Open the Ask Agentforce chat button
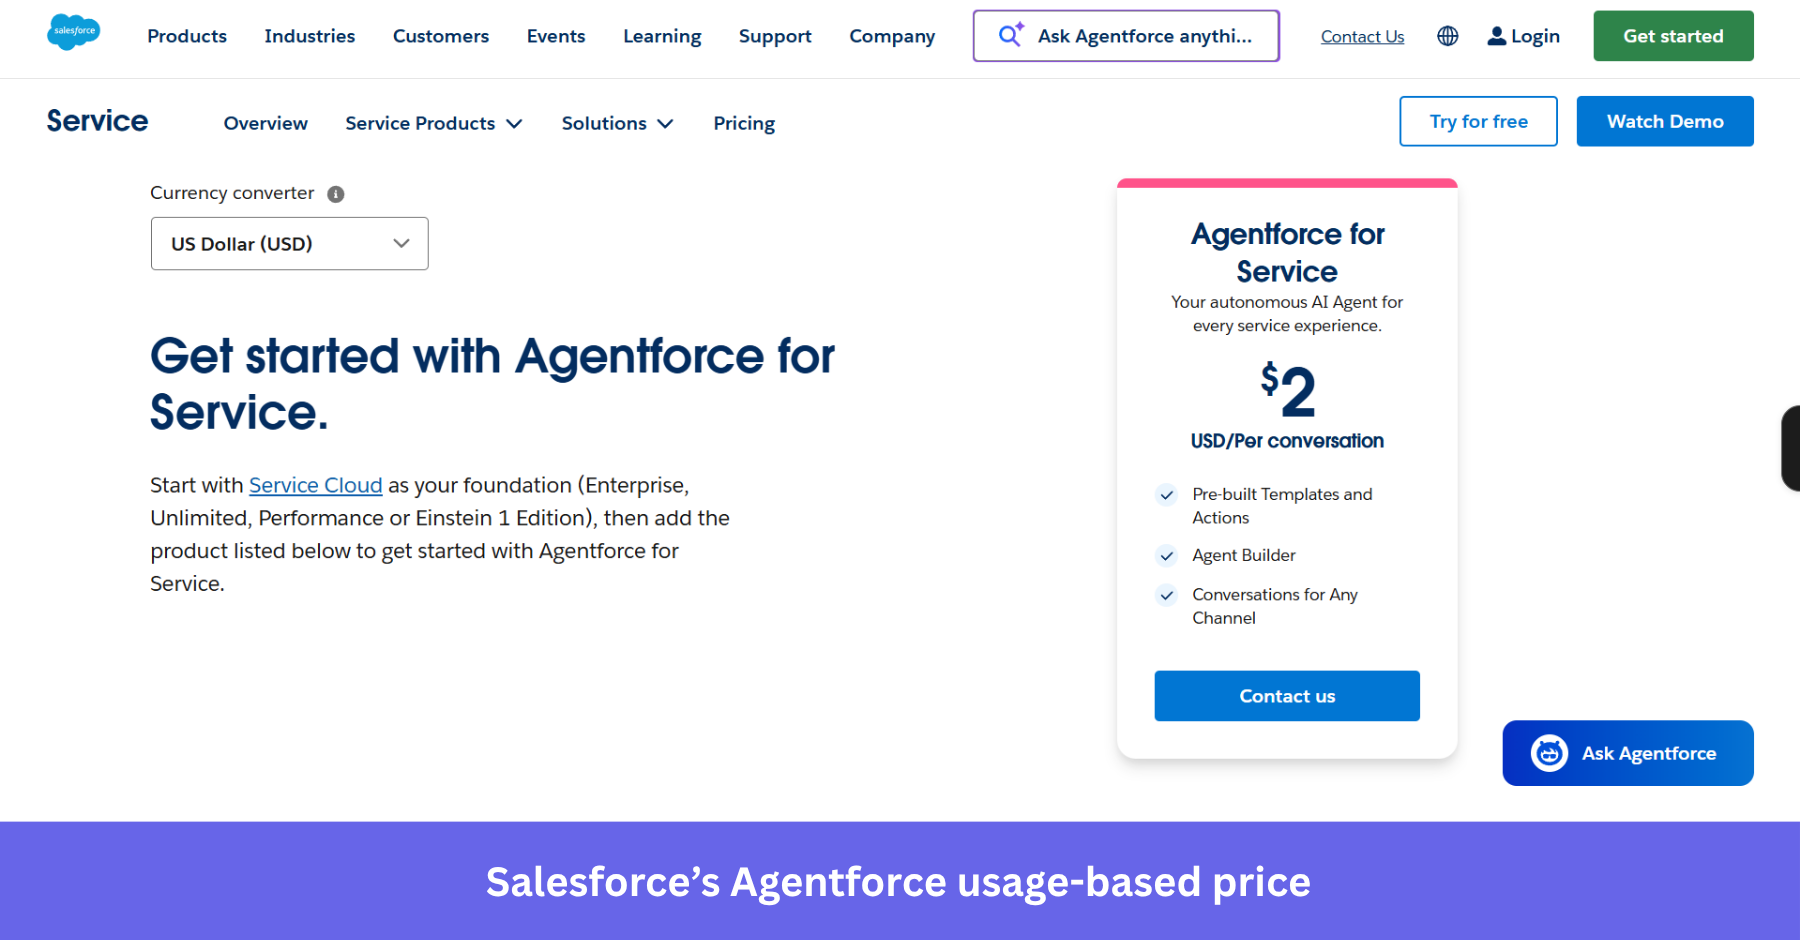 tap(1627, 753)
